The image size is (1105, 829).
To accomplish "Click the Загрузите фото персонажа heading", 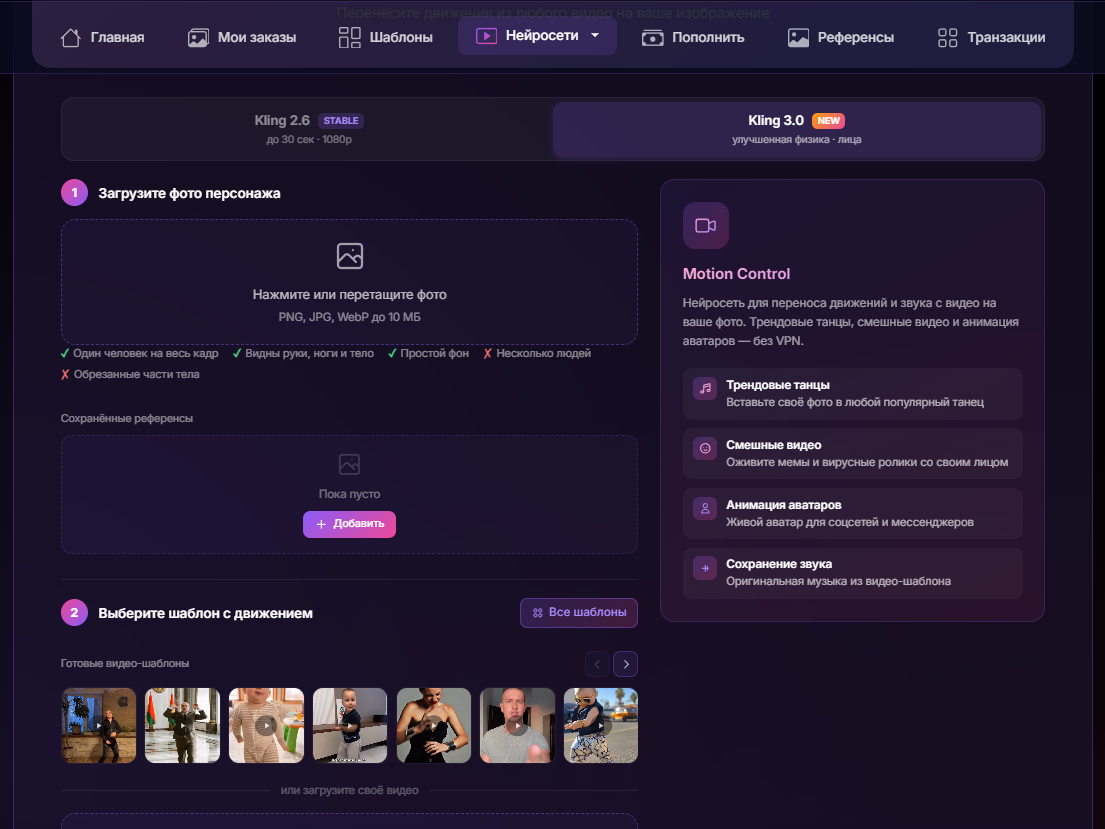I will [x=189, y=193].
